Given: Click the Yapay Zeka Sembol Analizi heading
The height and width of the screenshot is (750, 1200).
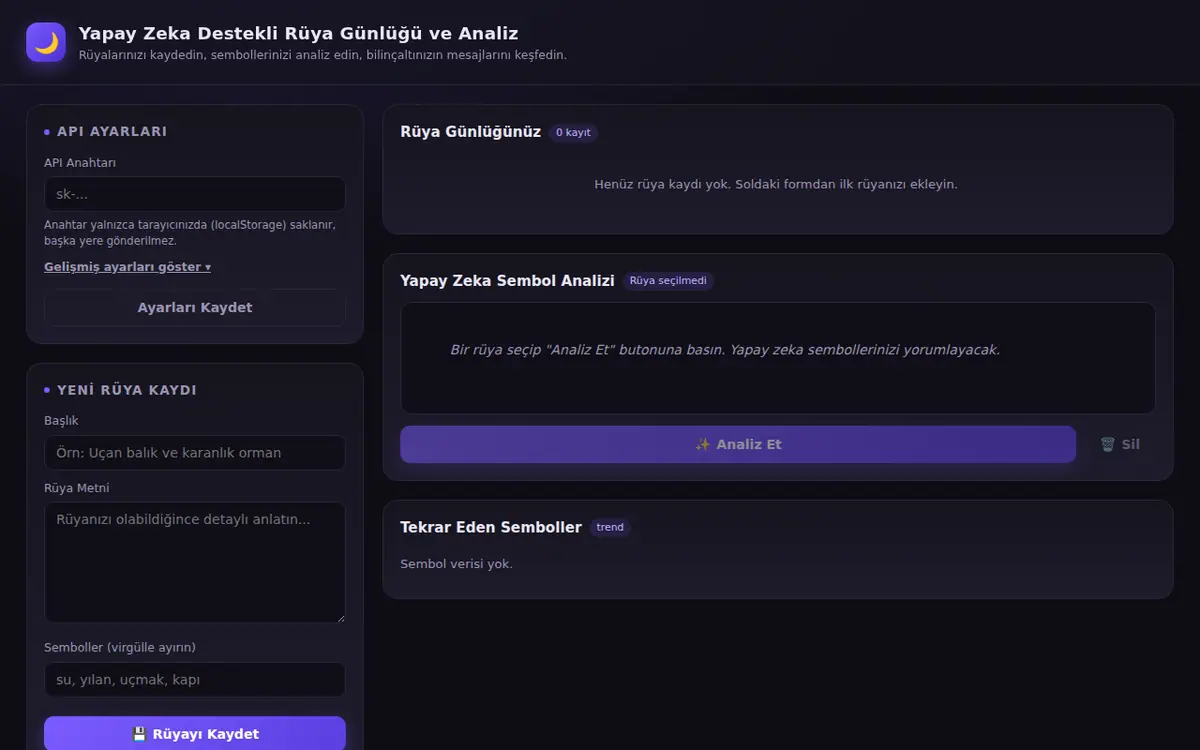Looking at the screenshot, I should pyautogui.click(x=507, y=281).
